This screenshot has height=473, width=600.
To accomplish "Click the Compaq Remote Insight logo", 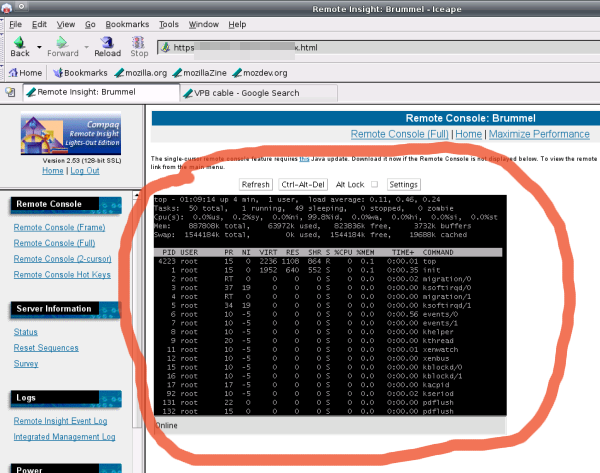I will pyautogui.click(x=71, y=133).
